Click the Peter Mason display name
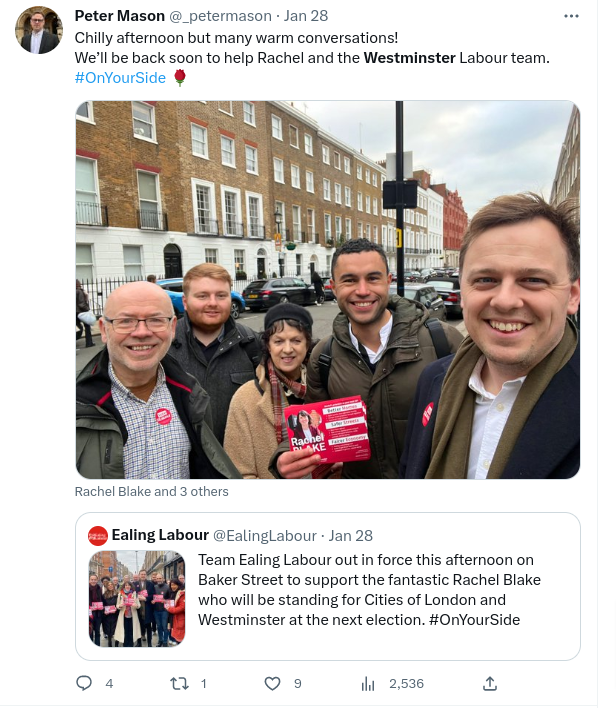Viewport: 616px width, 708px height. tap(120, 16)
